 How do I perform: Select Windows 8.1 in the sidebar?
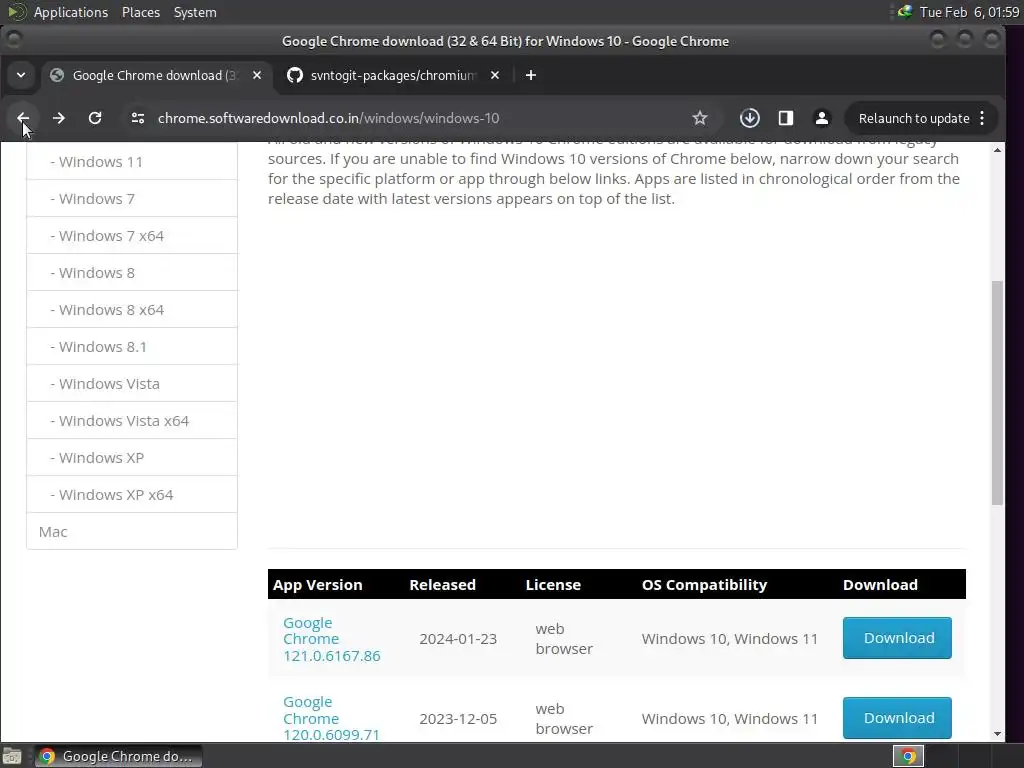click(132, 347)
